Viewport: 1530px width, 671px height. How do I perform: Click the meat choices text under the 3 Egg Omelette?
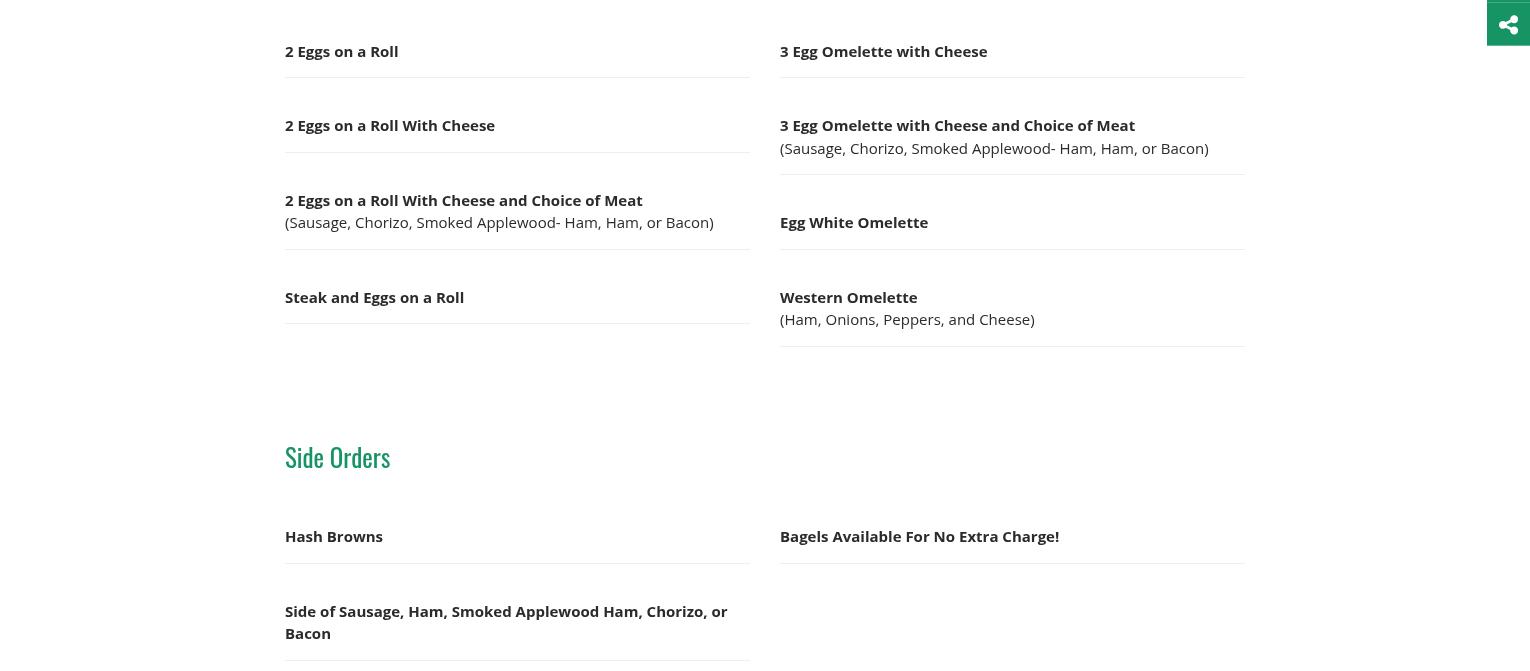click(993, 149)
